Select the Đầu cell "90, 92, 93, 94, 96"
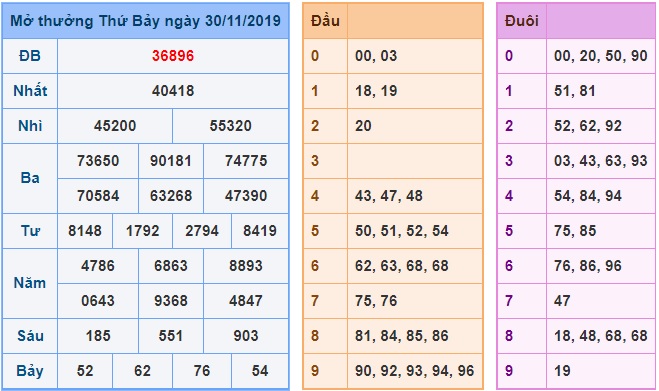Viewport: 659px width, 391px height. 414,370
